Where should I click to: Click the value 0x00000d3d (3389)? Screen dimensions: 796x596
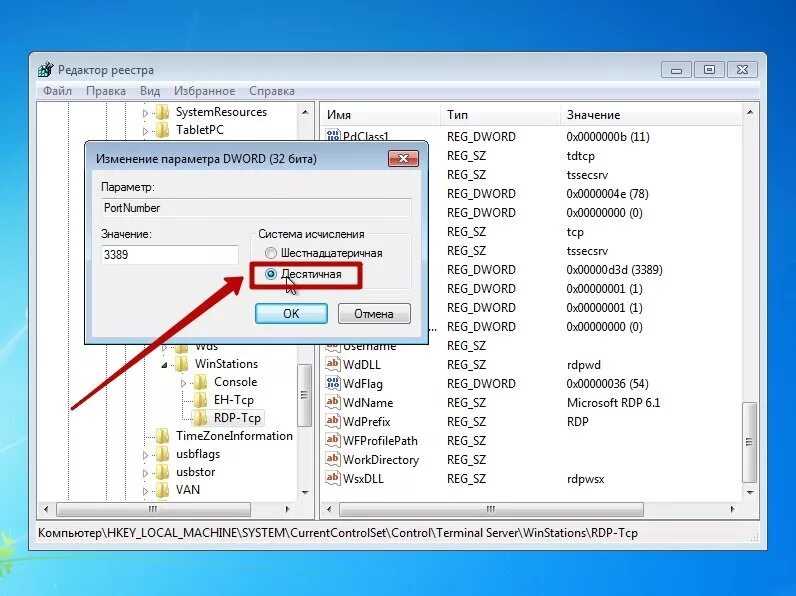pos(614,270)
